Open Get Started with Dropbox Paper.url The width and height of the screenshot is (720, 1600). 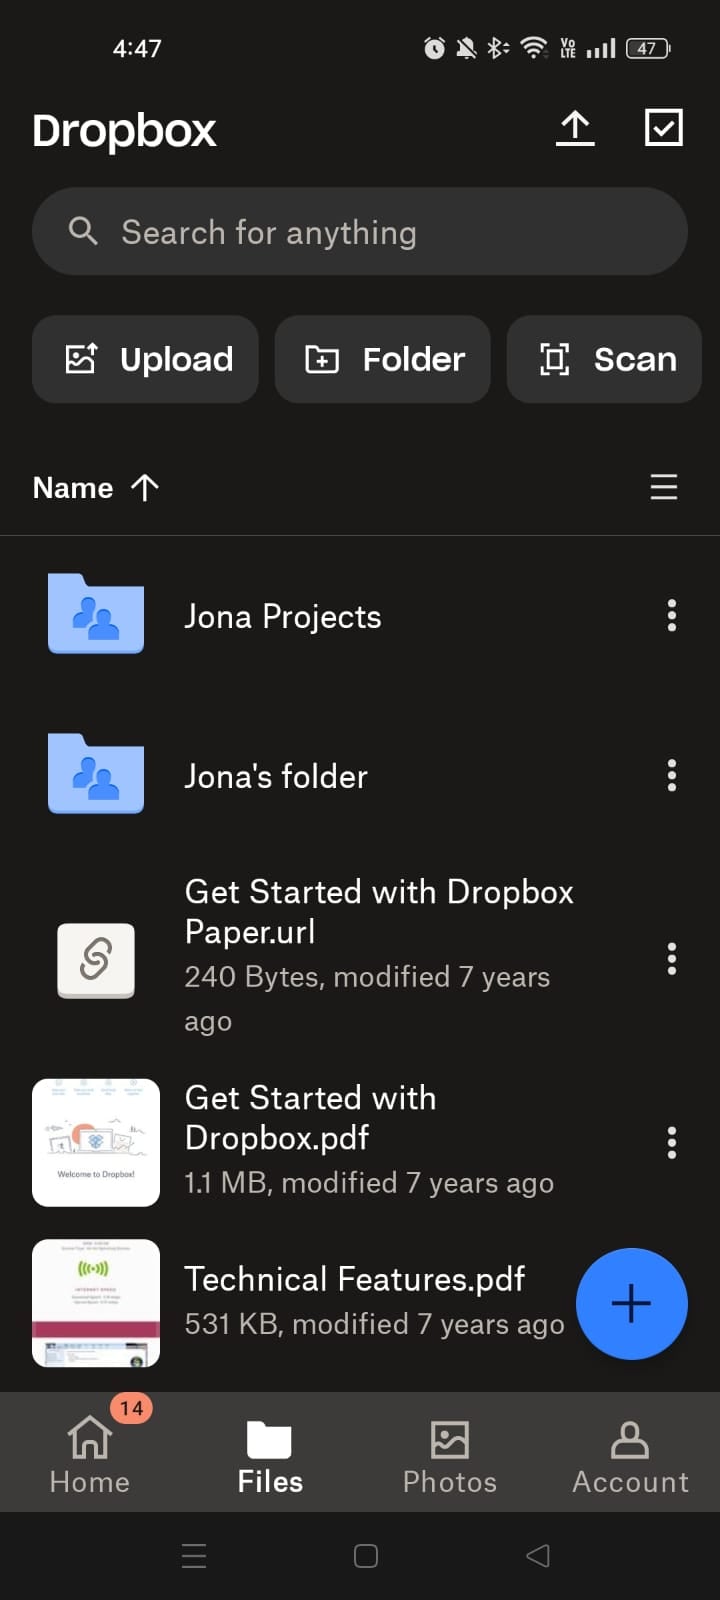pyautogui.click(x=379, y=911)
